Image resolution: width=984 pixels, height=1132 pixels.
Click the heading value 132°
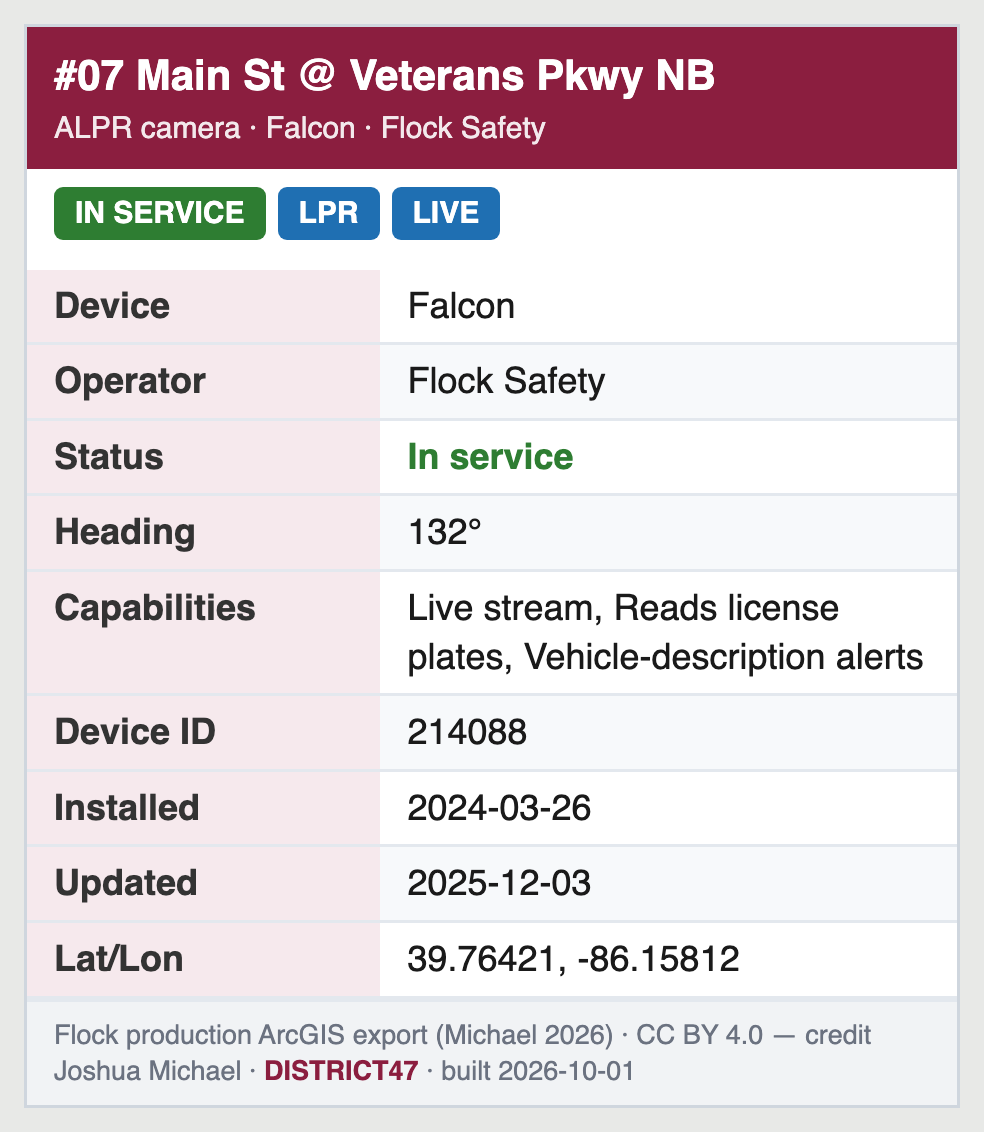[x=445, y=533]
